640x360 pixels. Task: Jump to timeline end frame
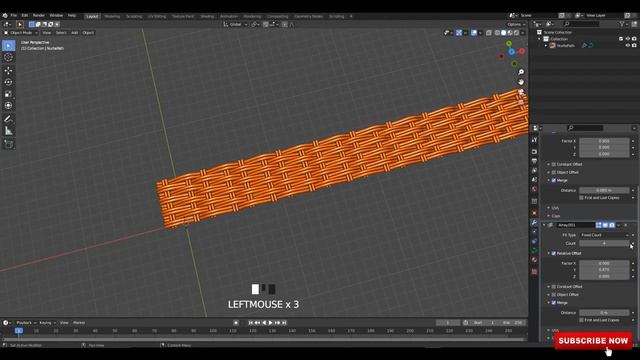(284, 323)
